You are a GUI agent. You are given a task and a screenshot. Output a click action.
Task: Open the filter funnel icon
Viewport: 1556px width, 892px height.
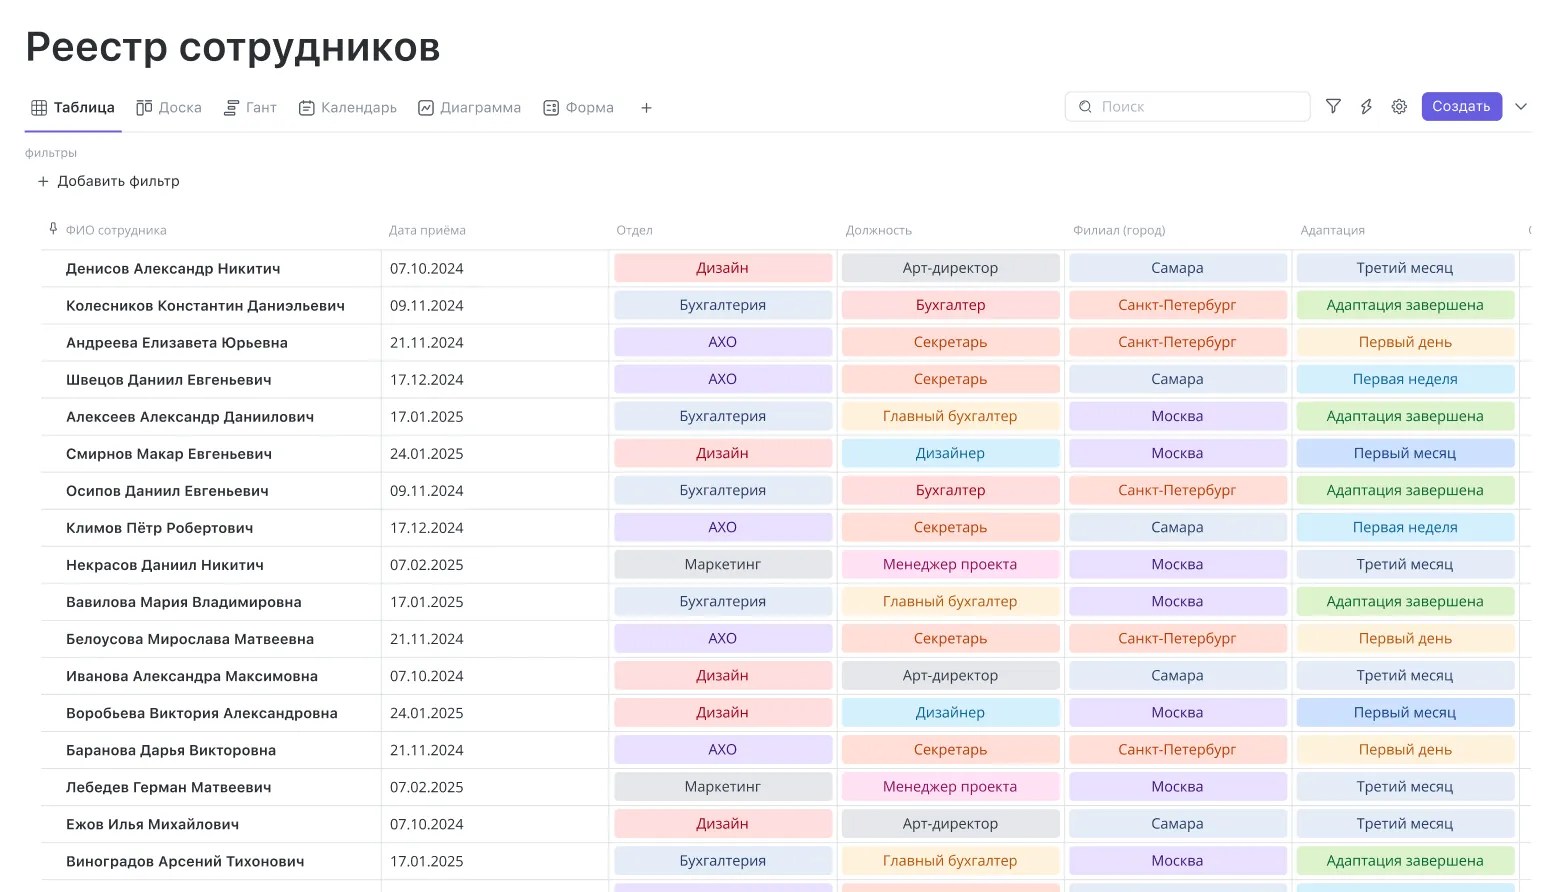[1333, 106]
